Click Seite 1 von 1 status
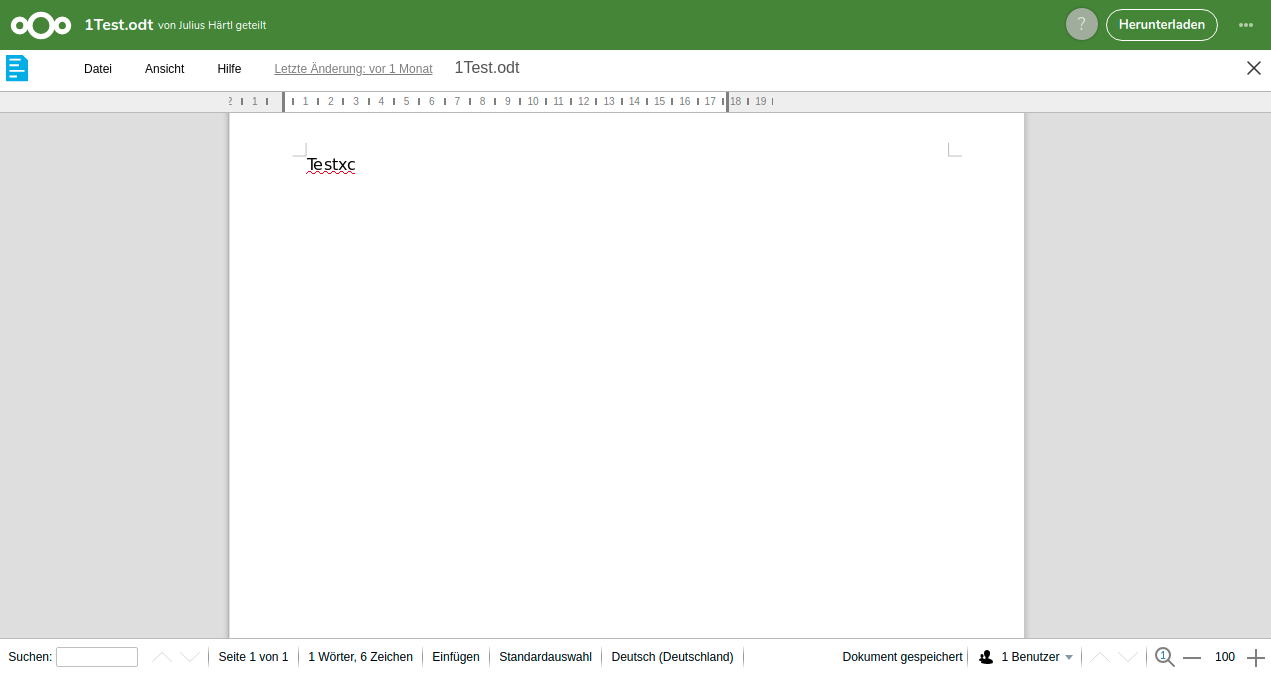This screenshot has height=674, width=1271. (x=253, y=657)
